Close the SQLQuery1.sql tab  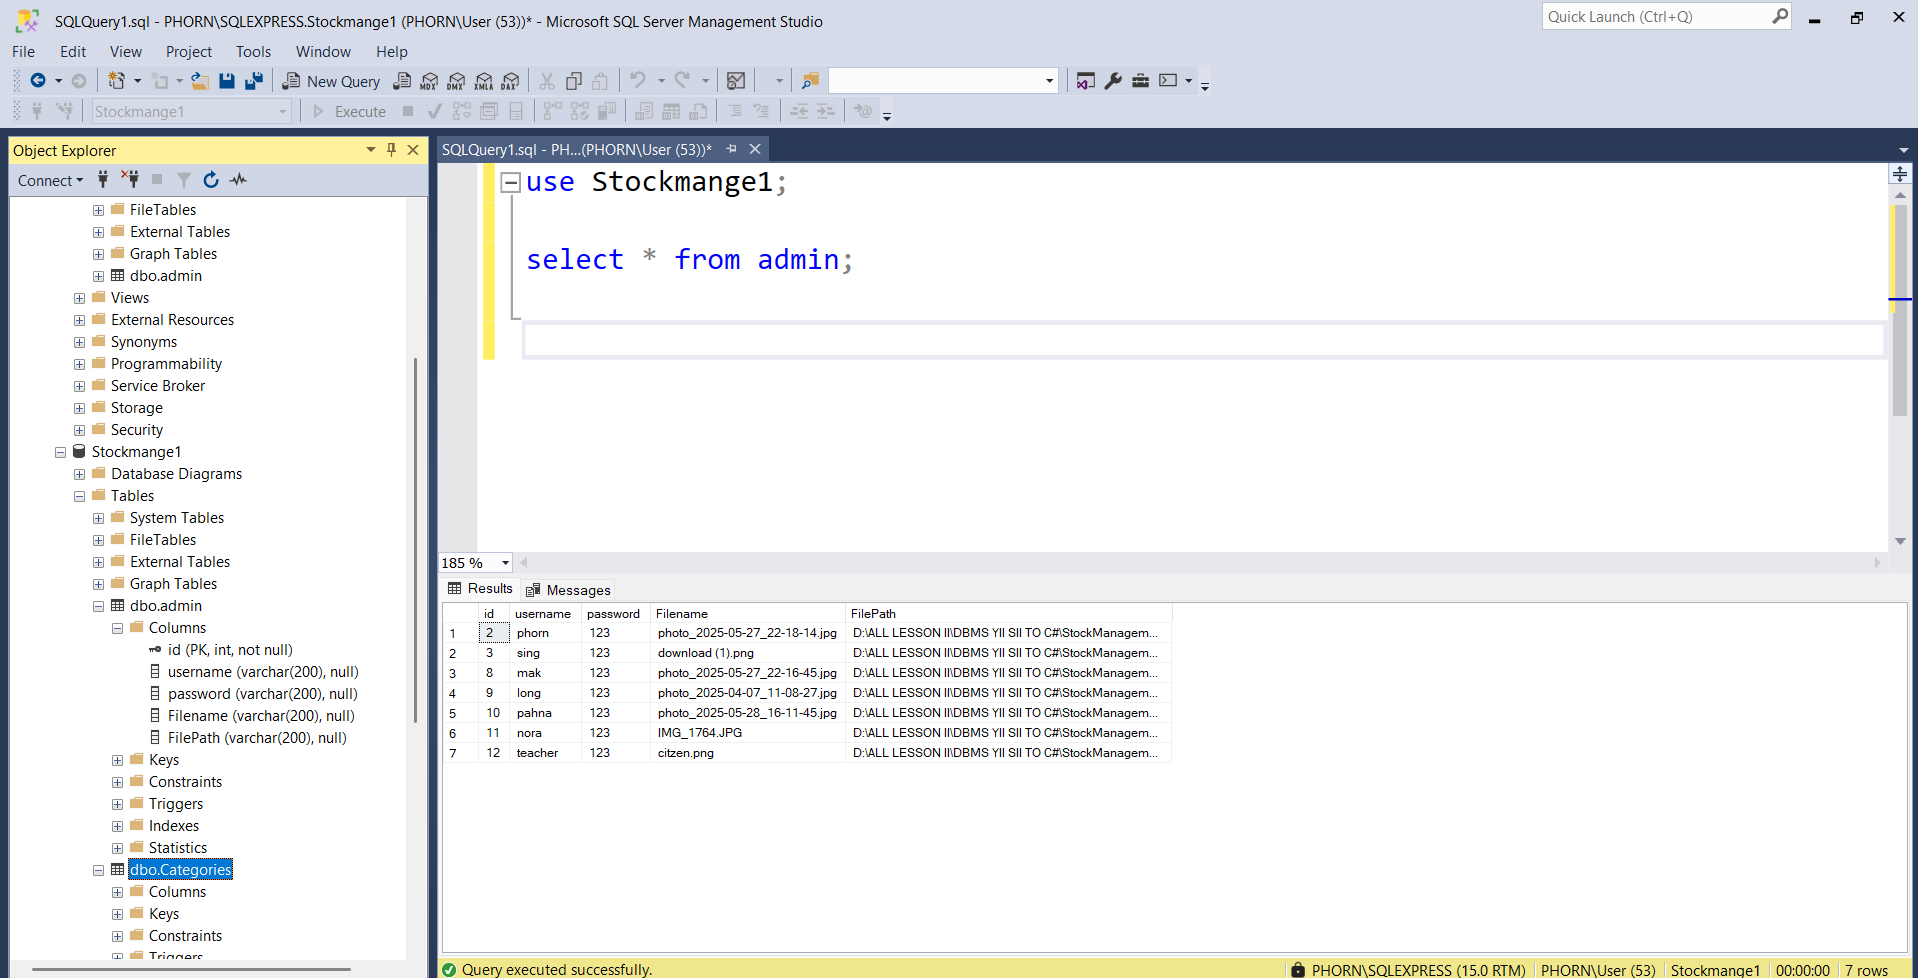(x=755, y=149)
